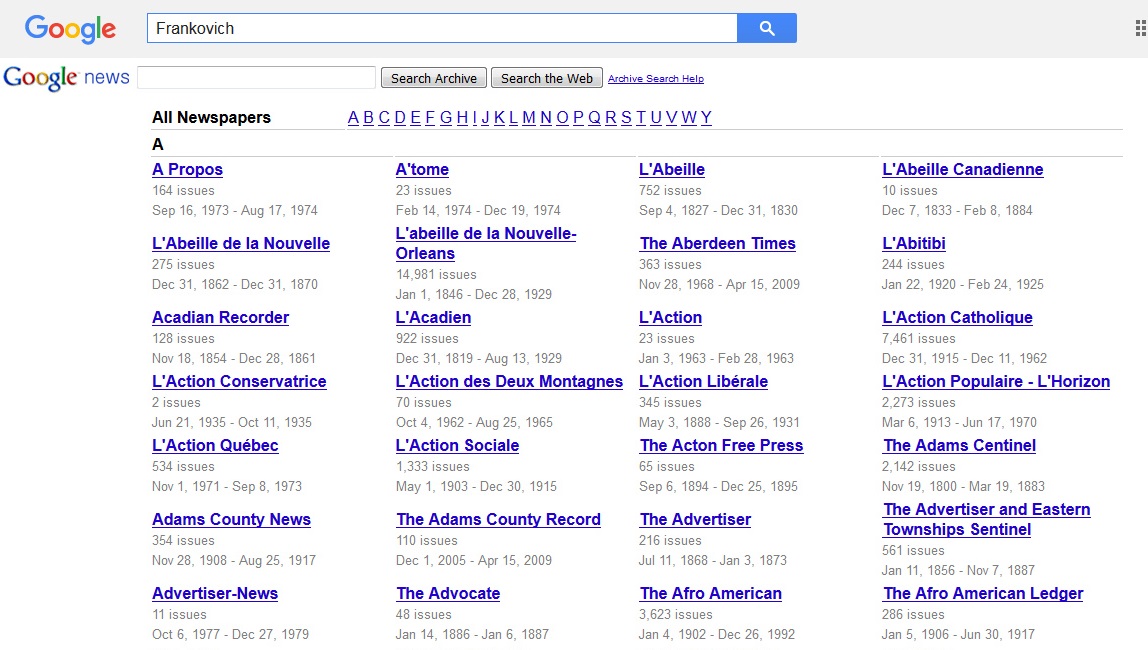Click the Google news logo

[66, 78]
